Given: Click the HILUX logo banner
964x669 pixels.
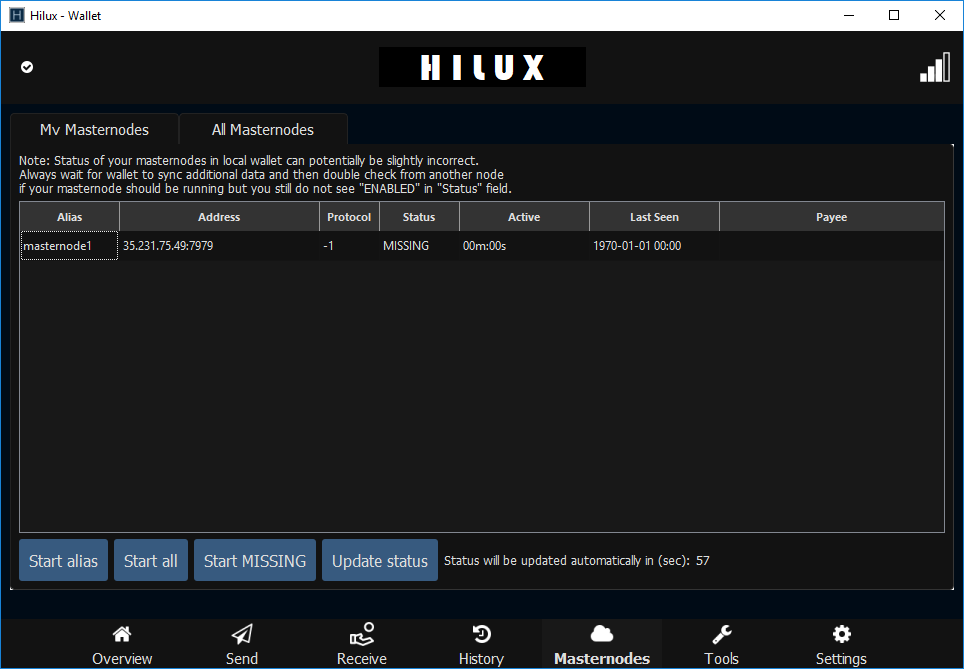Looking at the screenshot, I should (x=482, y=67).
